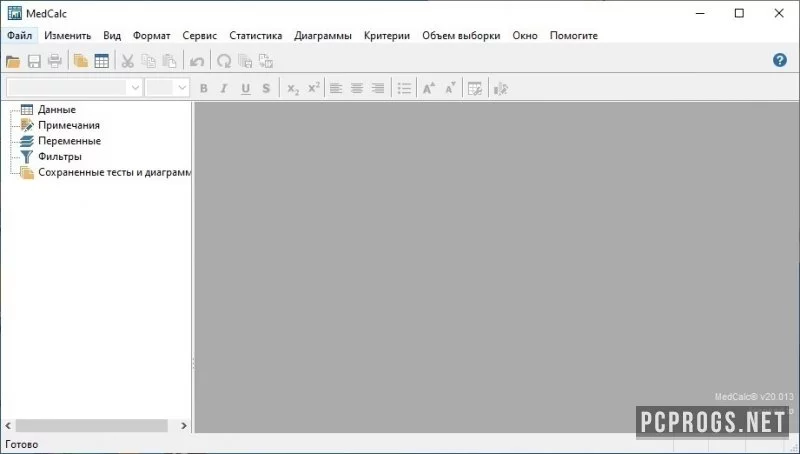This screenshot has height=454, width=800.
Task: Toggle Strikethrough formatting
Action: pos(266,89)
